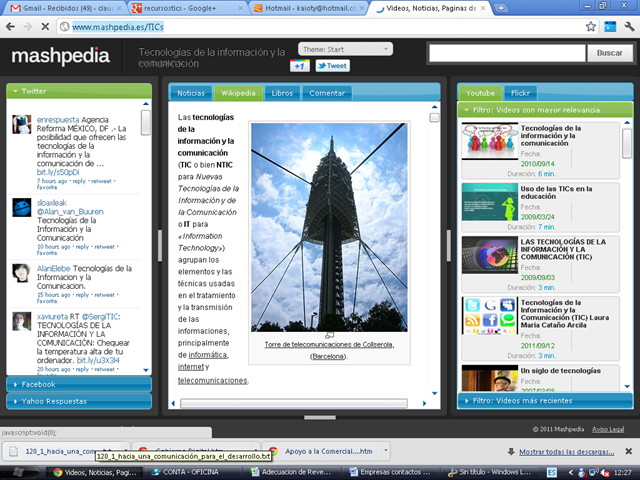This screenshot has height=480, width=640.
Task: Click the Buscar button
Action: pos(609,53)
